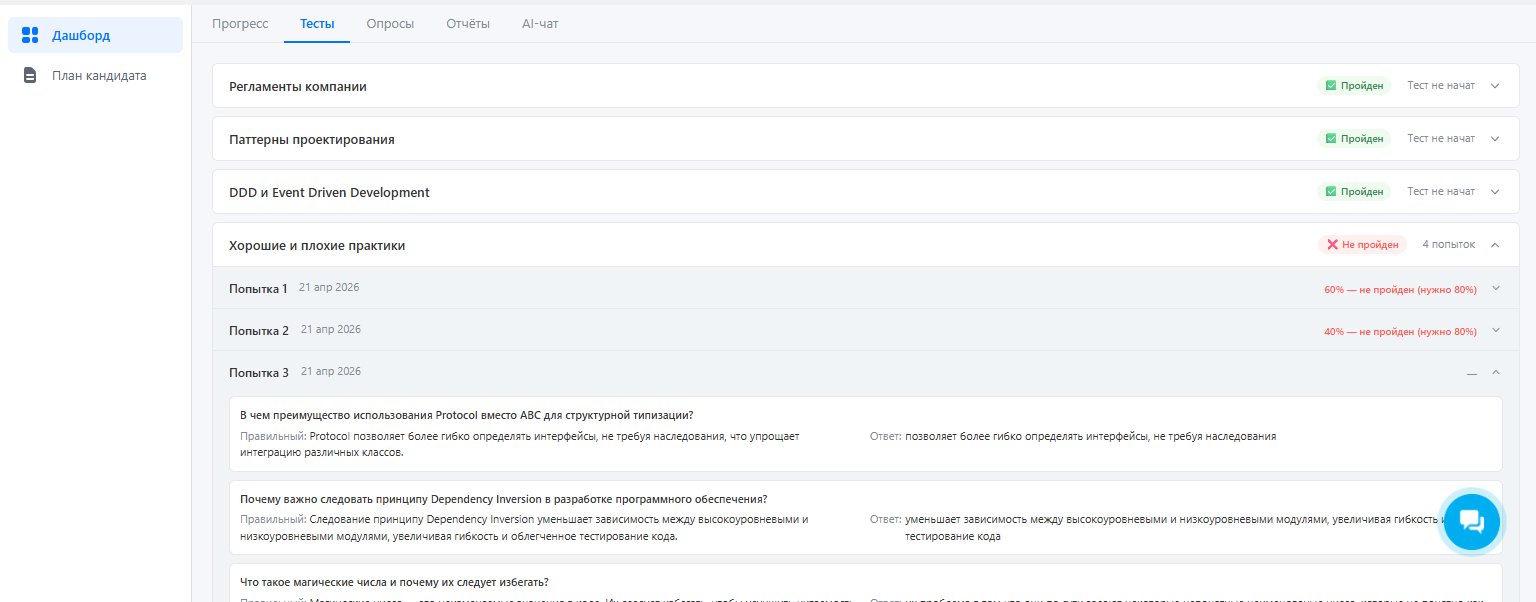Expand the Паттерны проектирования chevron
Screen dimensions: 1536x602
1495,139
